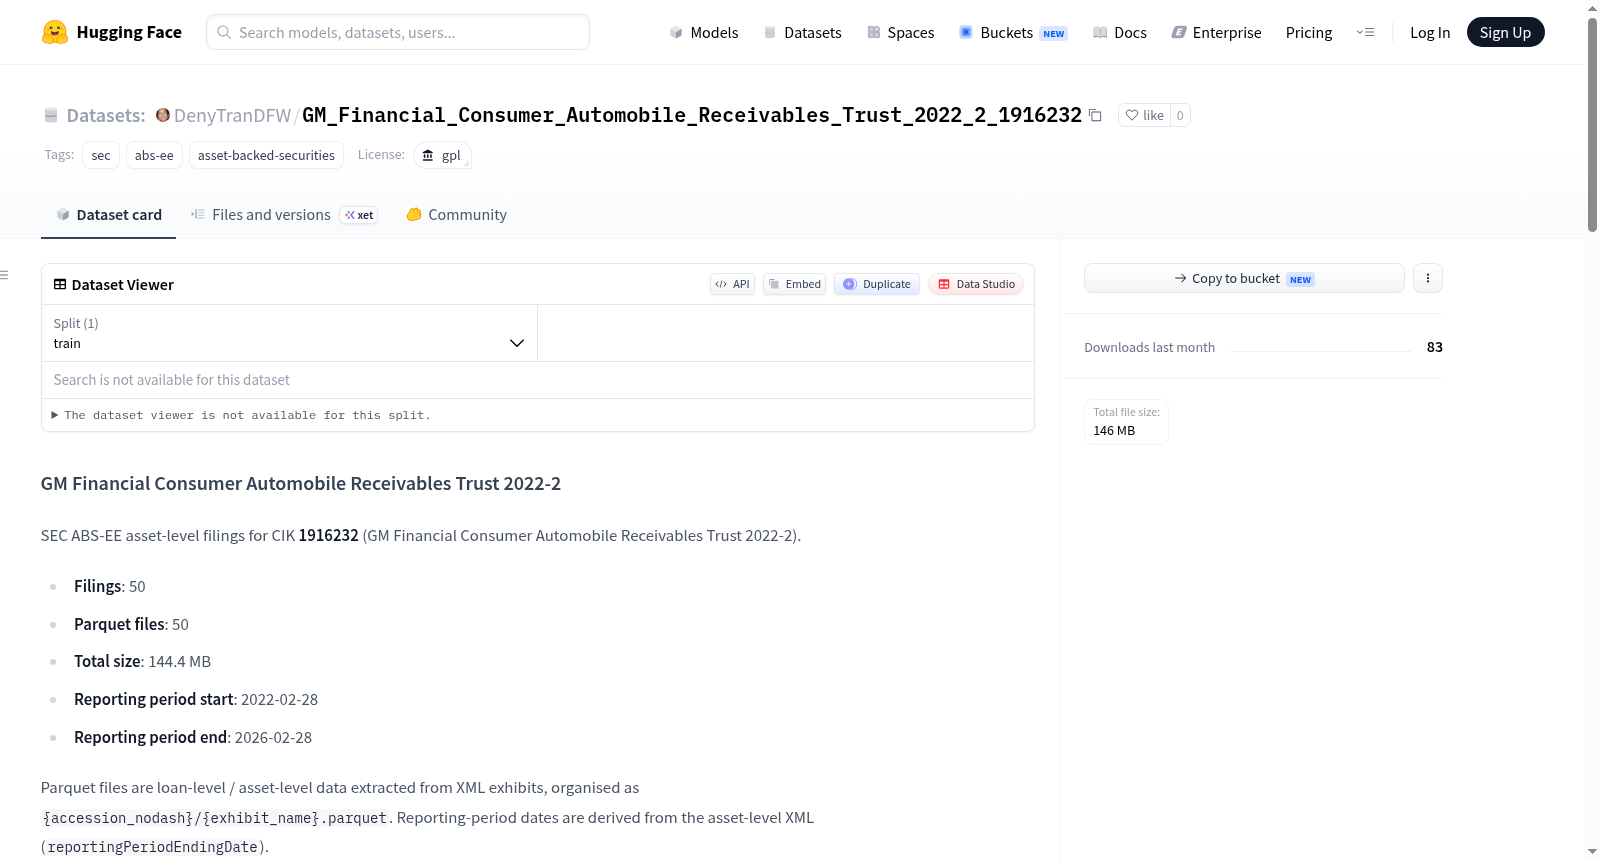Click the Embed button
Viewport: 1600px width, 861px height.
point(794,284)
